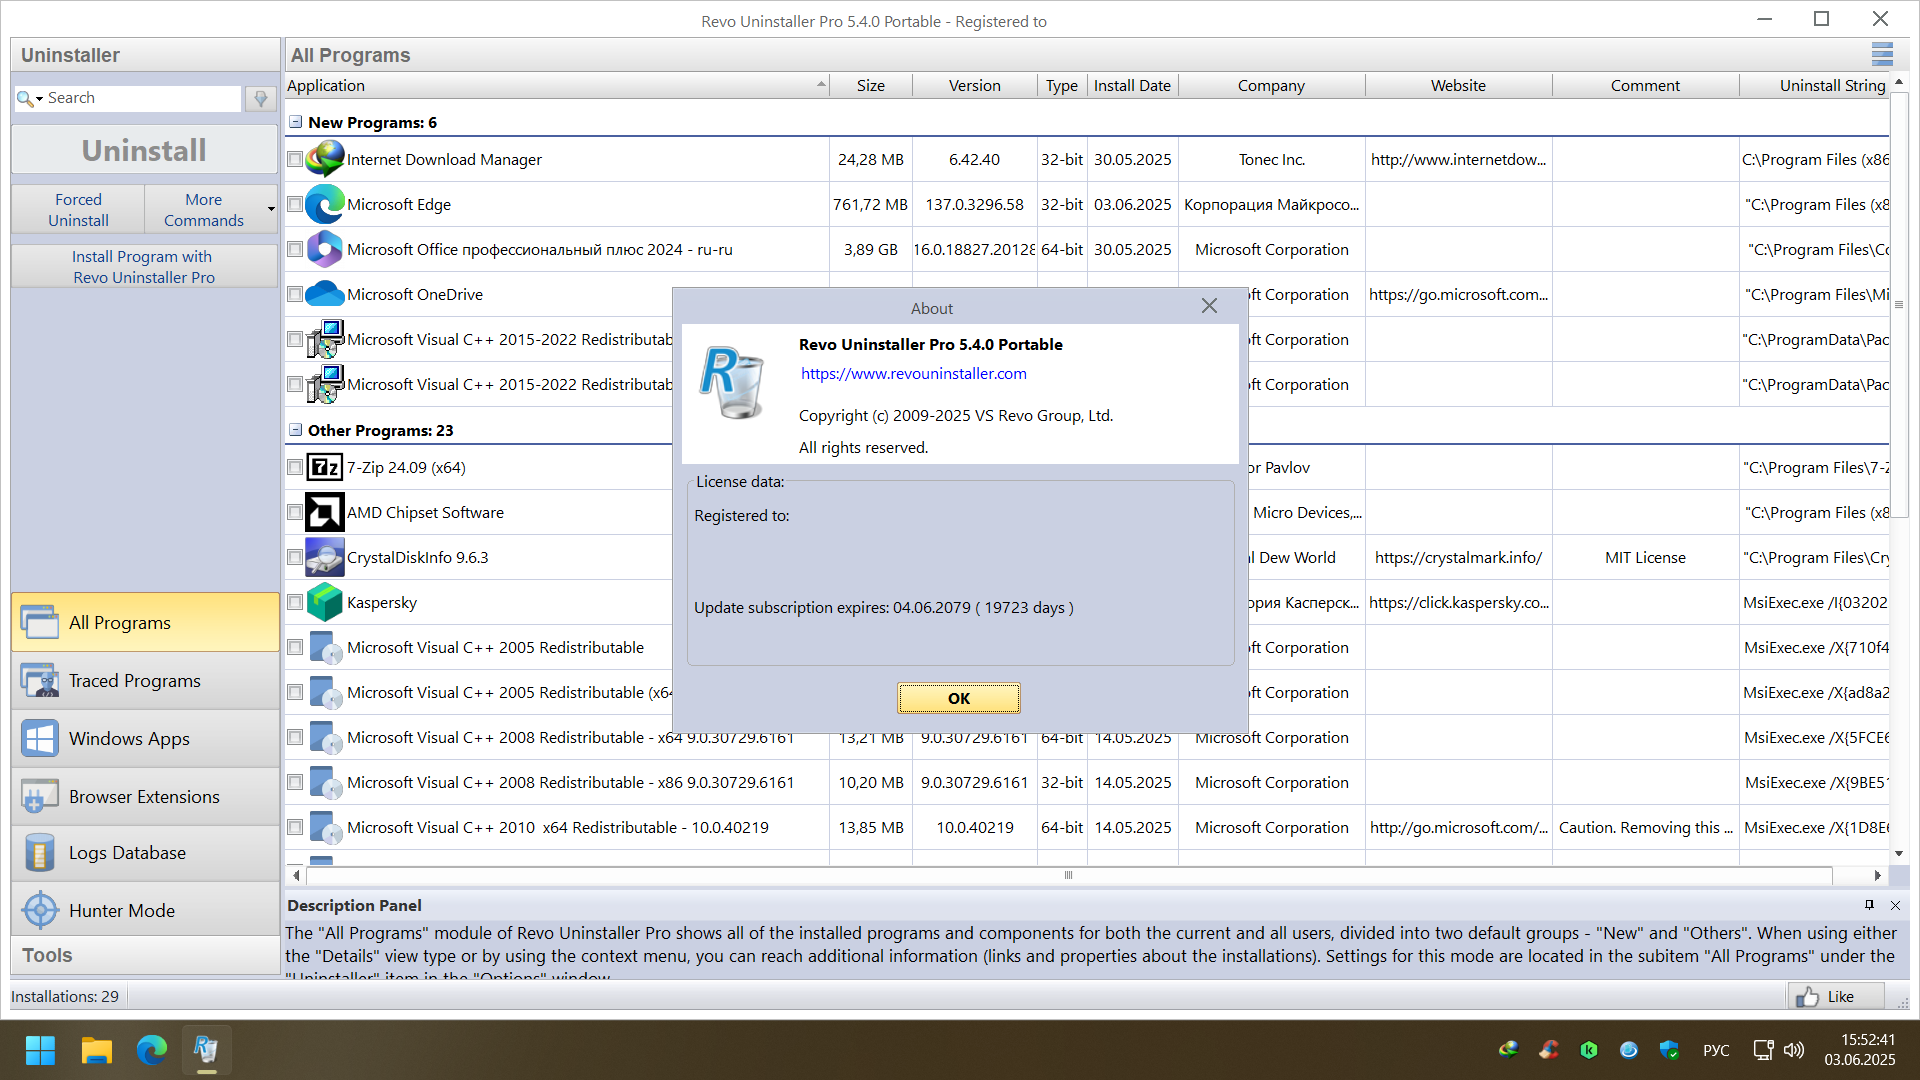1920x1080 pixels.
Task: Sort by Company column header
Action: [x=1271, y=86]
